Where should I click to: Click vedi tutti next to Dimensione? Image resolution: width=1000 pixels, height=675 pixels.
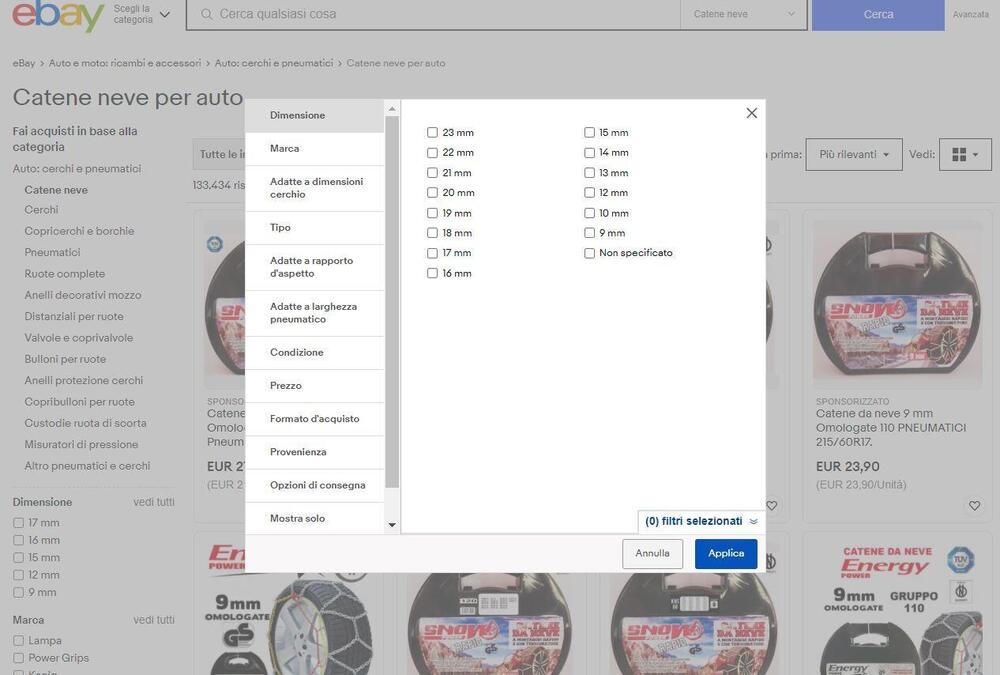(154, 502)
